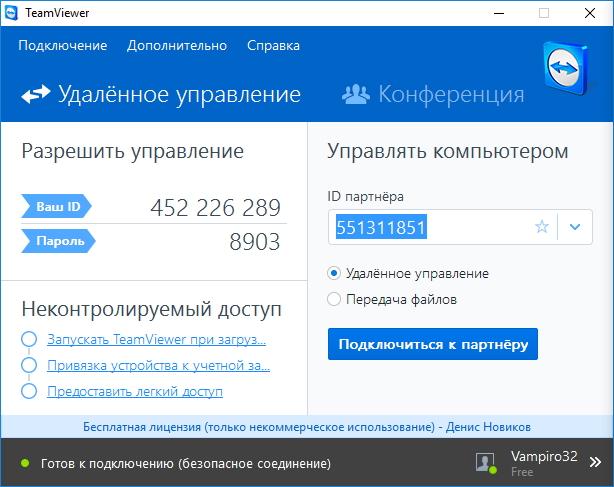Click the circle next to Предоставить легкий доступ
The height and width of the screenshot is (487, 614).
click(29, 391)
